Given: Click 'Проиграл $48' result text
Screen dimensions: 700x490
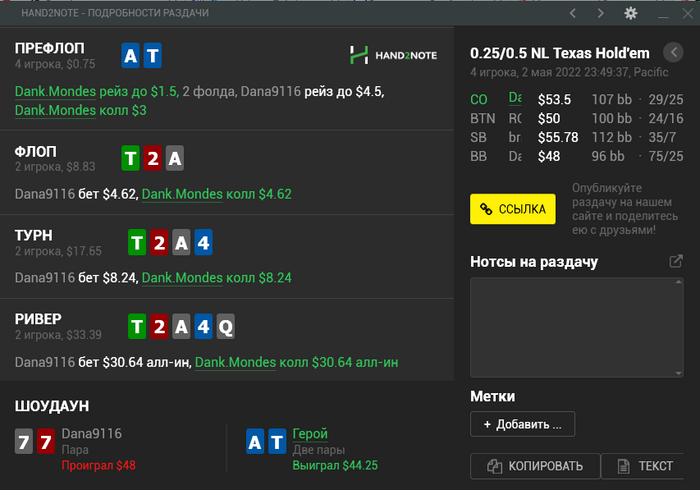Looking at the screenshot, I should point(99,465).
